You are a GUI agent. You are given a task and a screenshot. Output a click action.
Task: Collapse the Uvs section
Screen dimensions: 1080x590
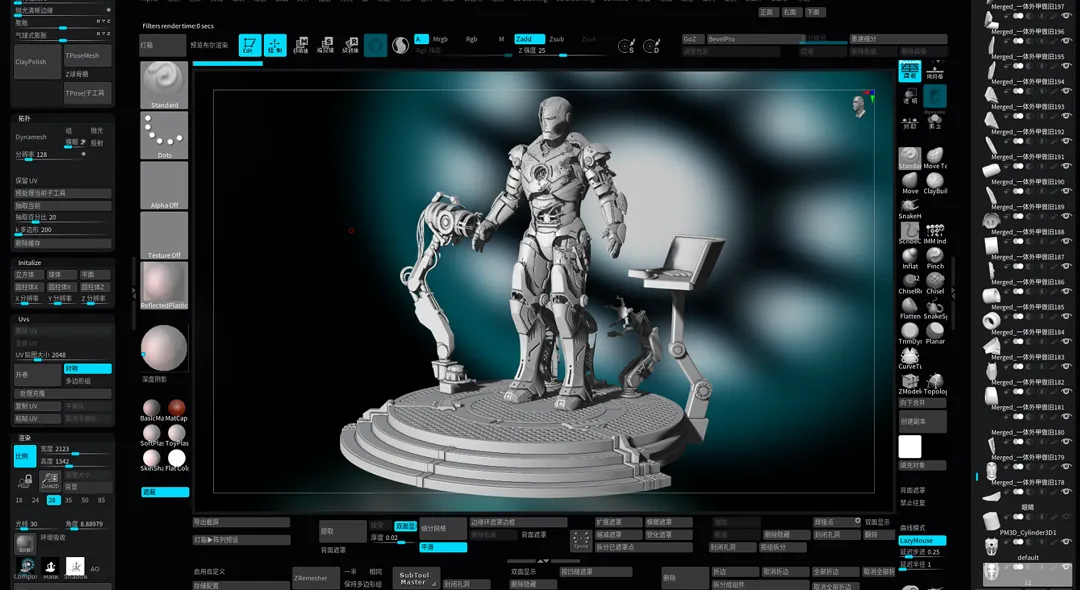pos(24,319)
